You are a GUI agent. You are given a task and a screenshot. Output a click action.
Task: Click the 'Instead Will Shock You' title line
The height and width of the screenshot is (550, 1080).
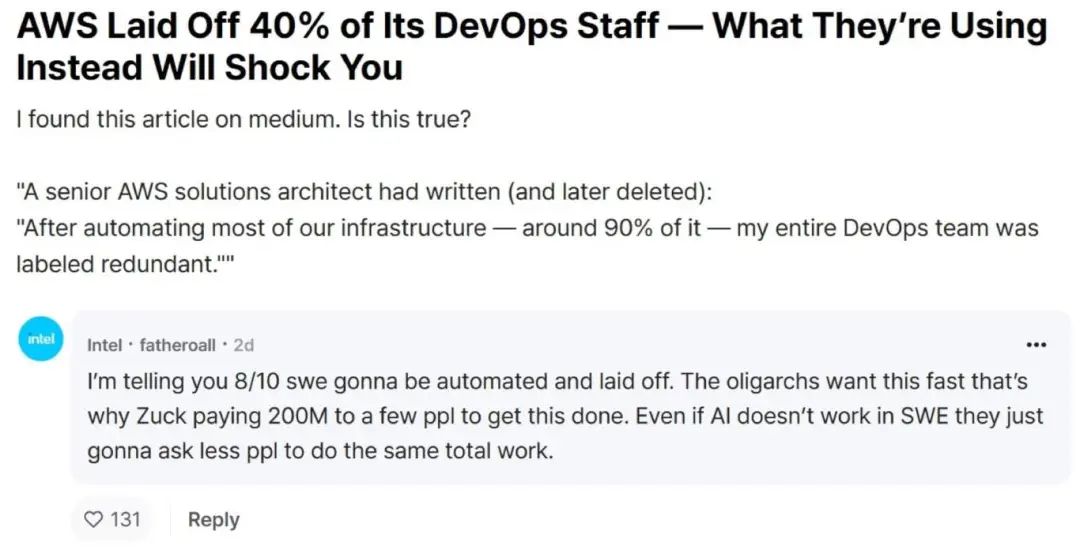[x=209, y=69]
